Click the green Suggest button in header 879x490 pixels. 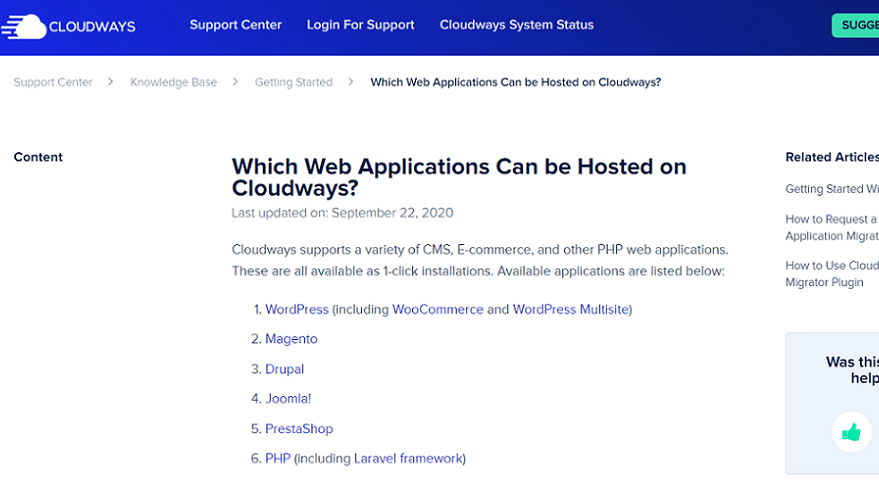(855, 25)
